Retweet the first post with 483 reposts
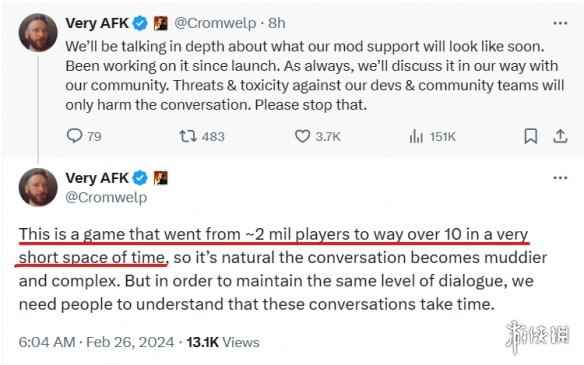The image size is (584, 365). [x=188, y=136]
